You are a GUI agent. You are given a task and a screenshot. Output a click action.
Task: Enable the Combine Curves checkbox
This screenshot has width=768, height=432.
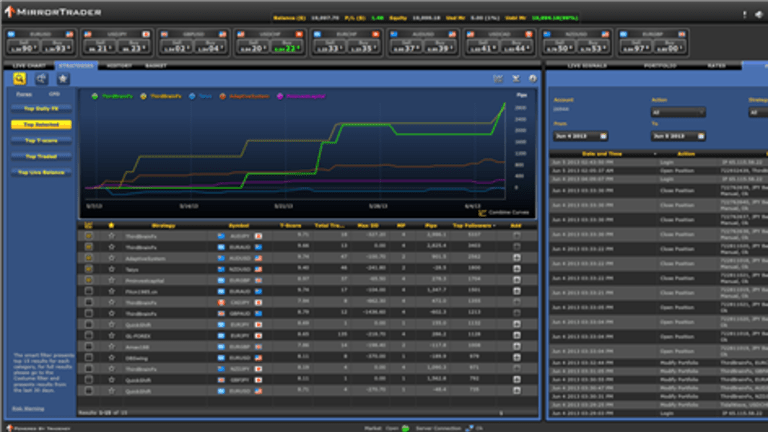point(482,213)
